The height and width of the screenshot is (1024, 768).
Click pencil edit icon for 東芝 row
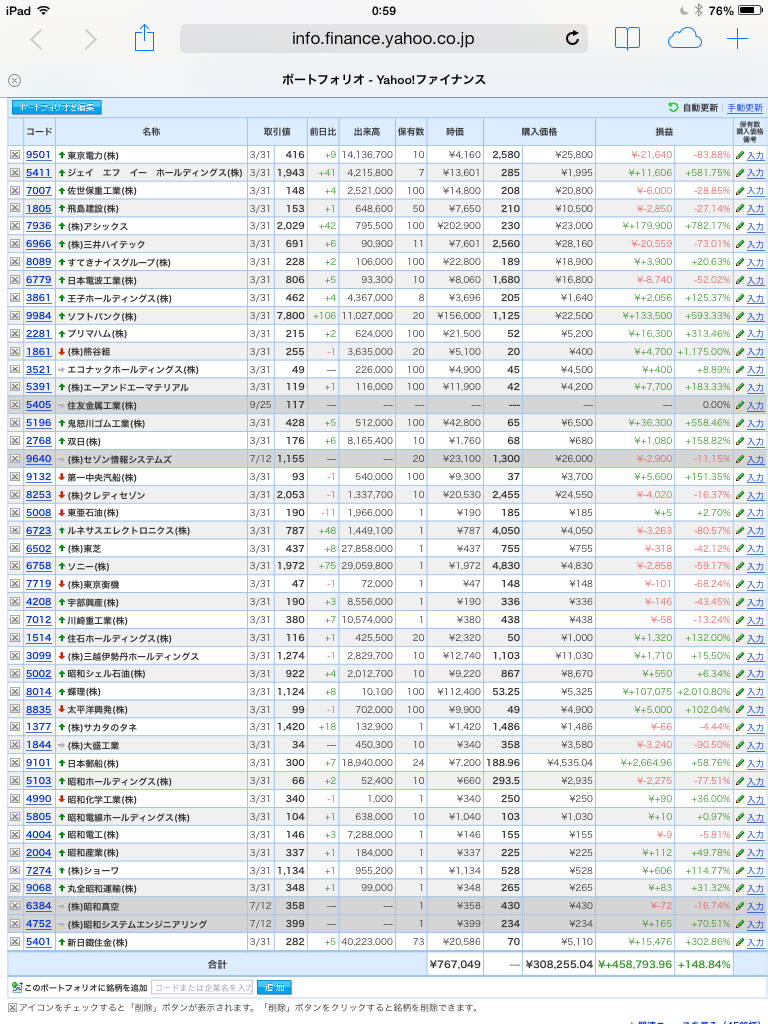pos(740,549)
